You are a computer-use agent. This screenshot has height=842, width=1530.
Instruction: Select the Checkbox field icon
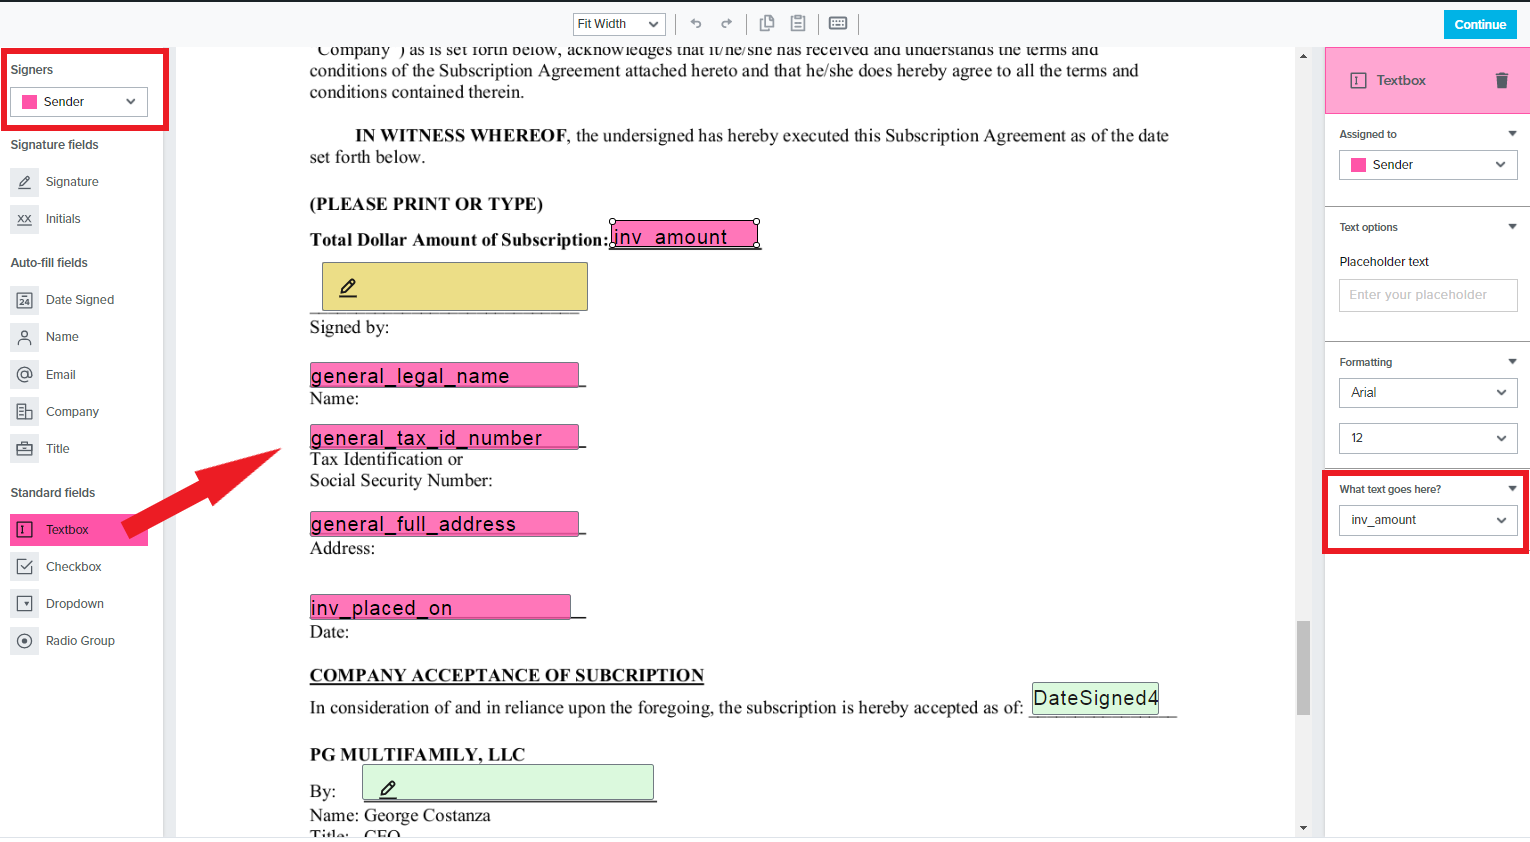point(25,567)
